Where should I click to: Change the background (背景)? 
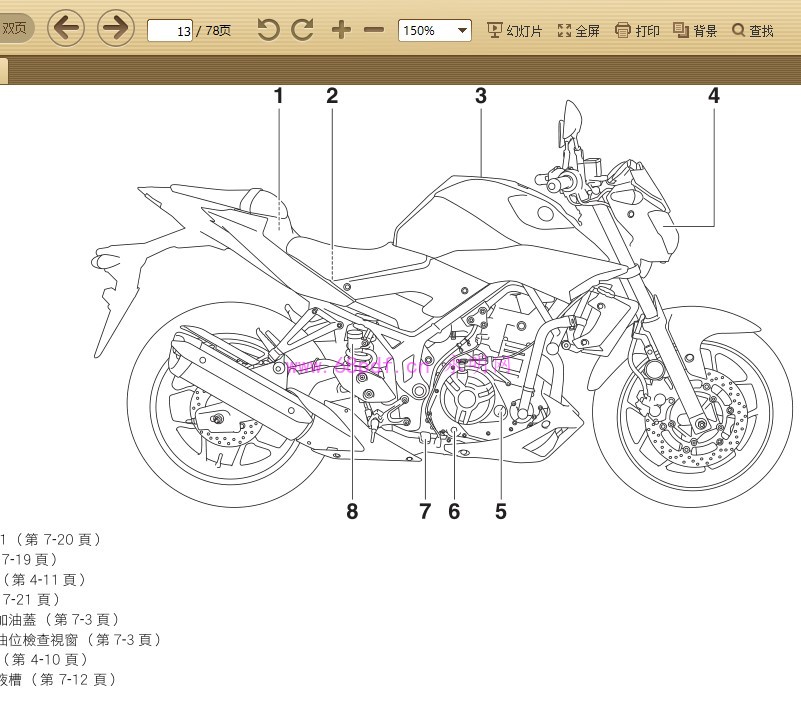coord(695,31)
